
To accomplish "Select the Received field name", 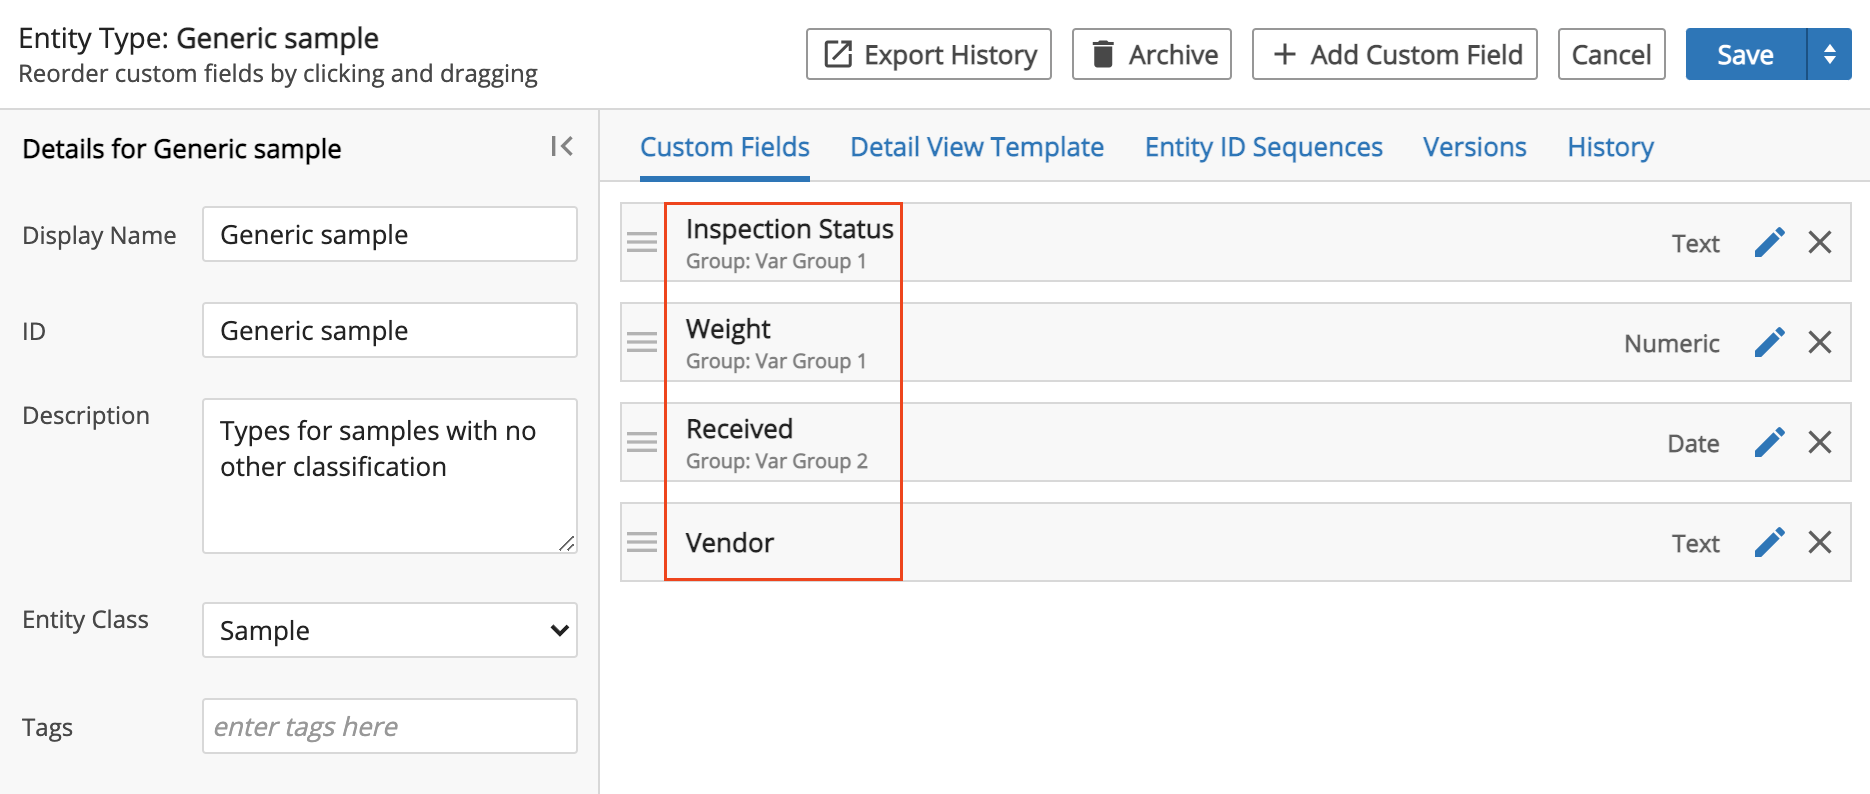I will click(x=739, y=429).
